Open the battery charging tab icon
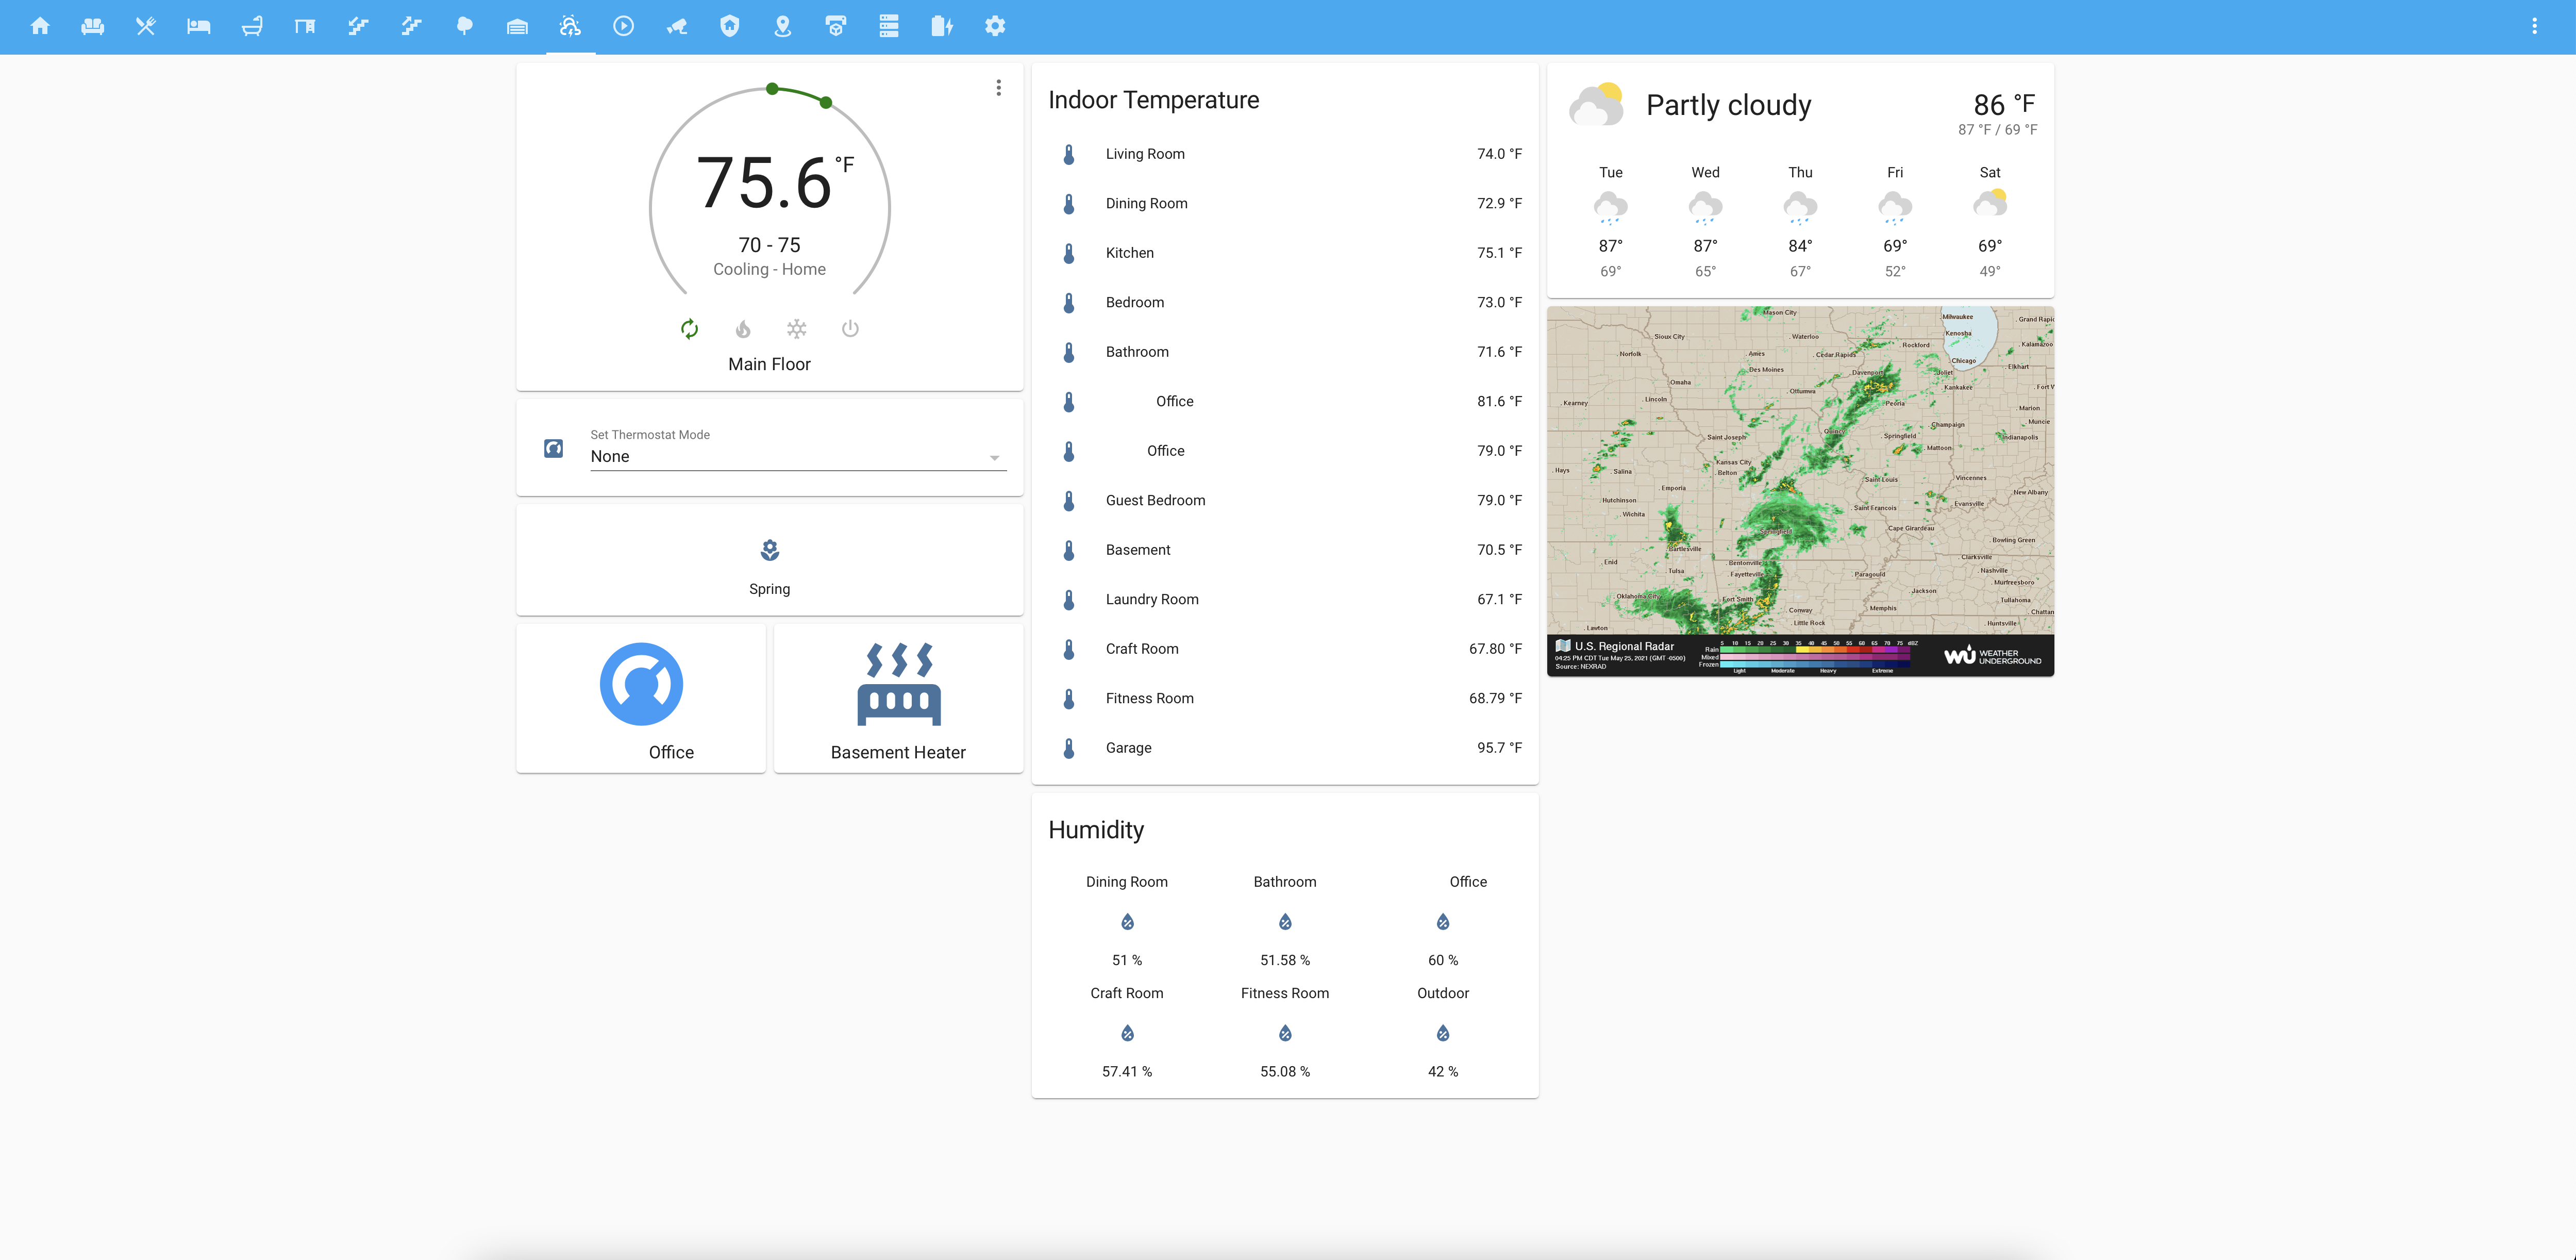Image resolution: width=2576 pixels, height=1260 pixels. tap(942, 26)
